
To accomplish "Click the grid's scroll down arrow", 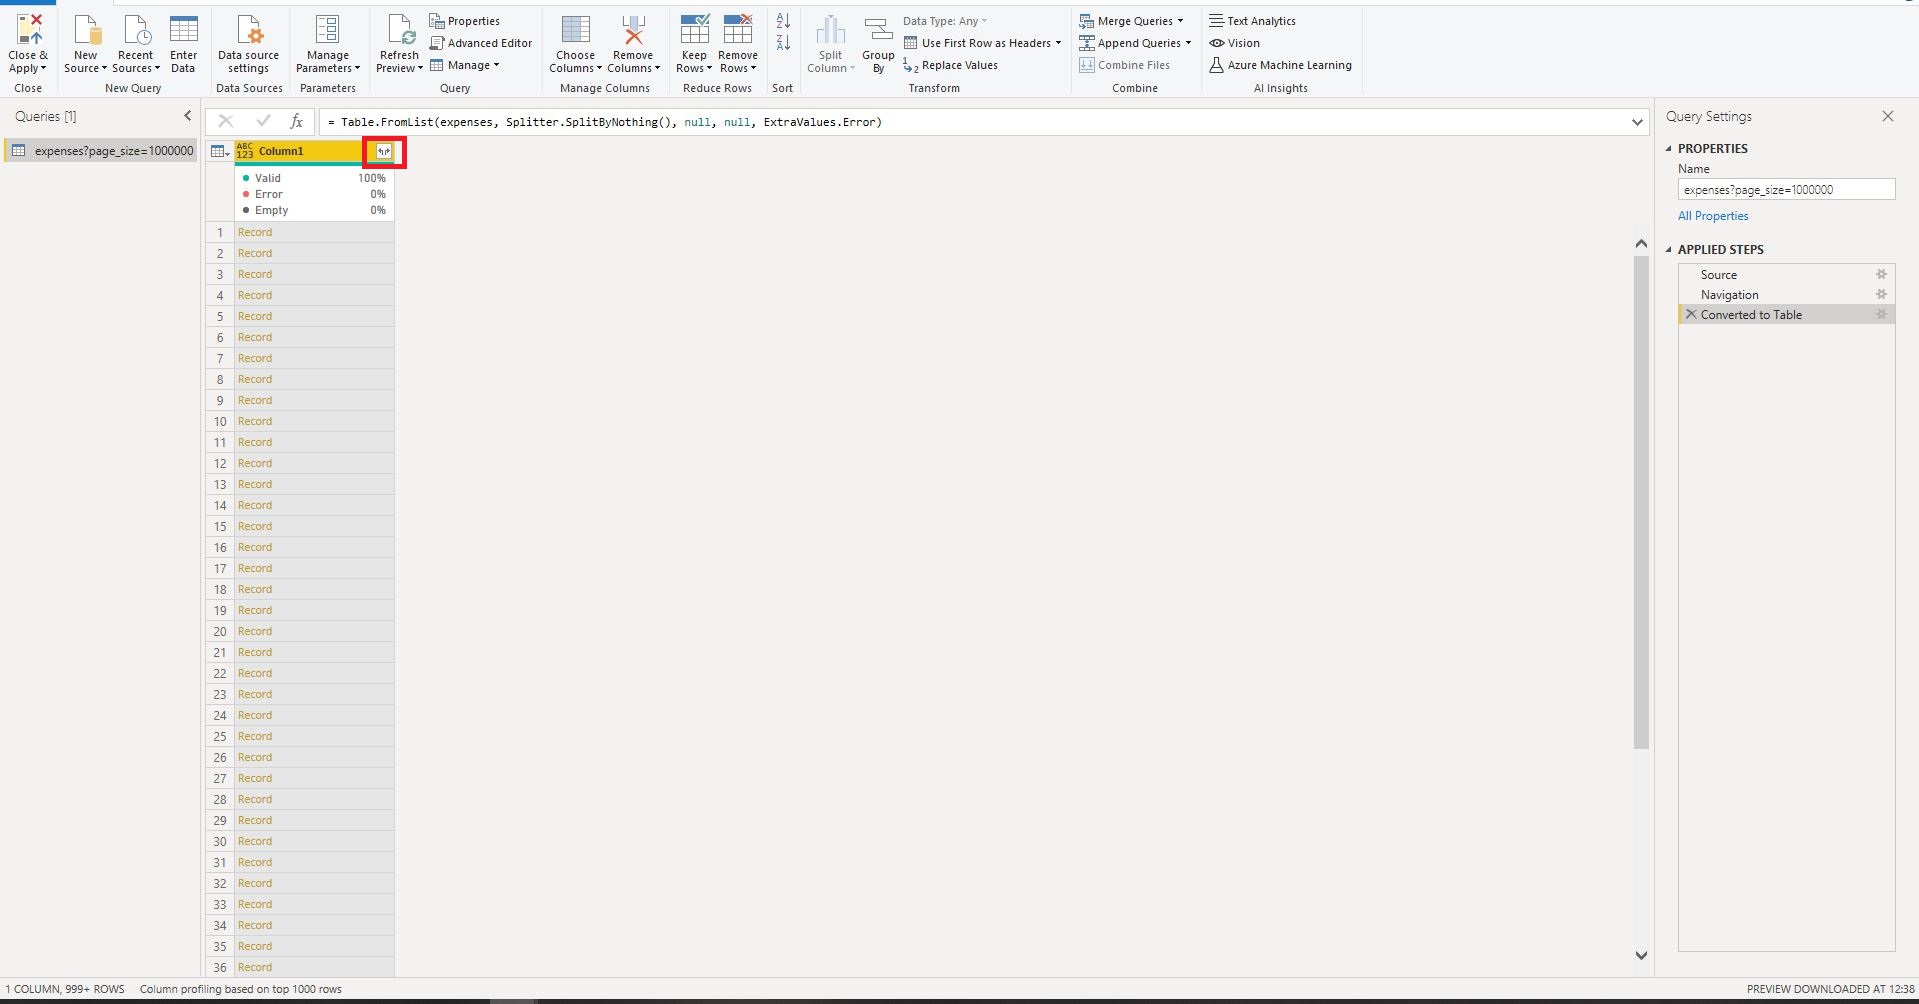I will [1641, 955].
